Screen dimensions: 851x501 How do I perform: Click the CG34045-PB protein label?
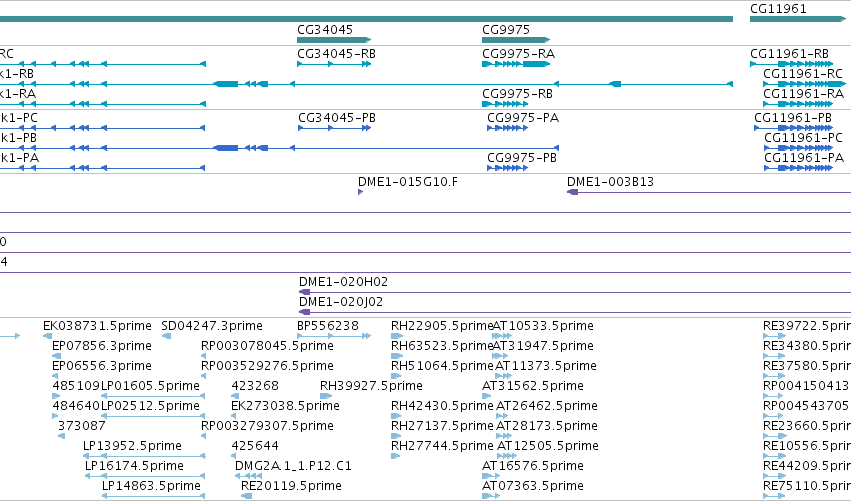tap(337, 118)
